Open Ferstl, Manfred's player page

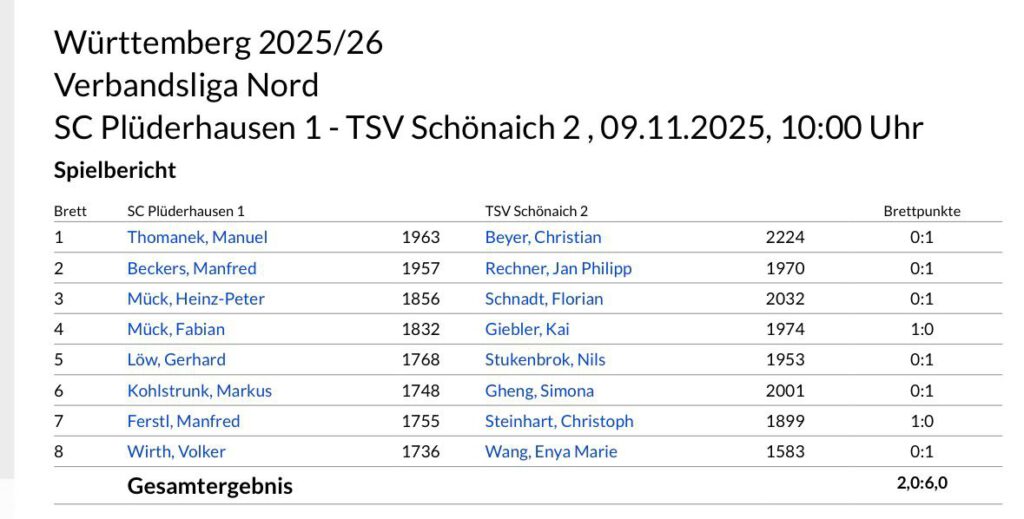pyautogui.click(x=183, y=421)
